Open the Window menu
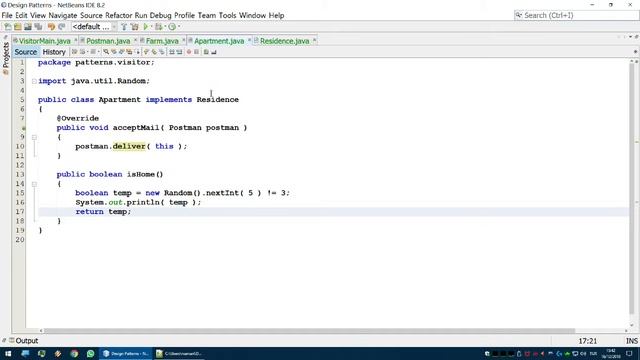 coord(252,16)
